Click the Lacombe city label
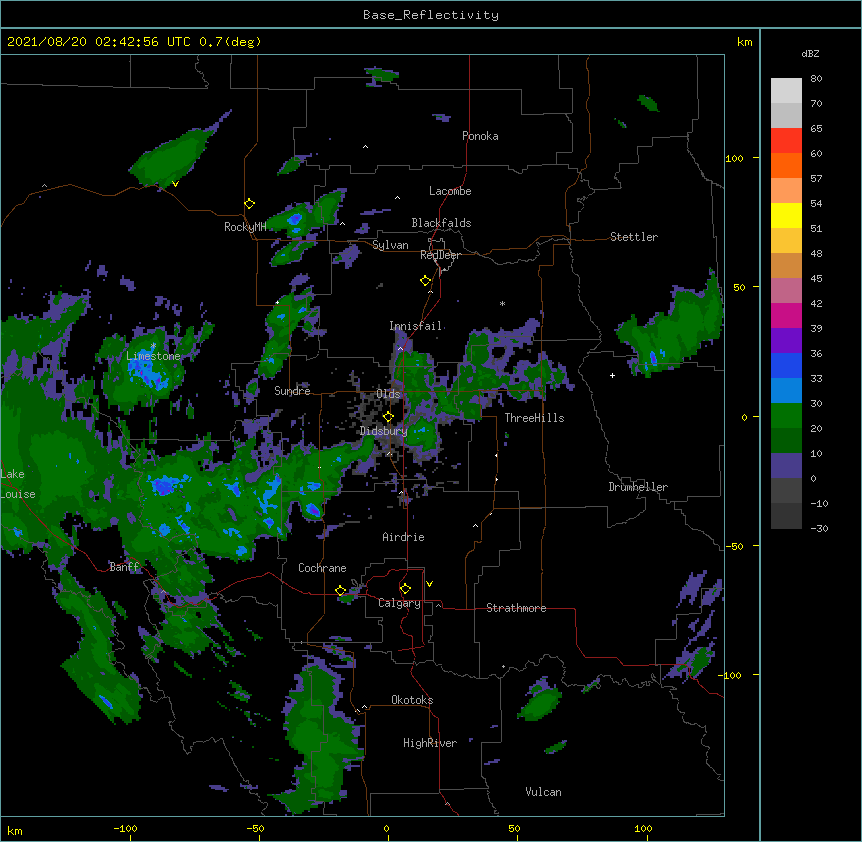Screen dimensions: 862x842 [x=450, y=191]
